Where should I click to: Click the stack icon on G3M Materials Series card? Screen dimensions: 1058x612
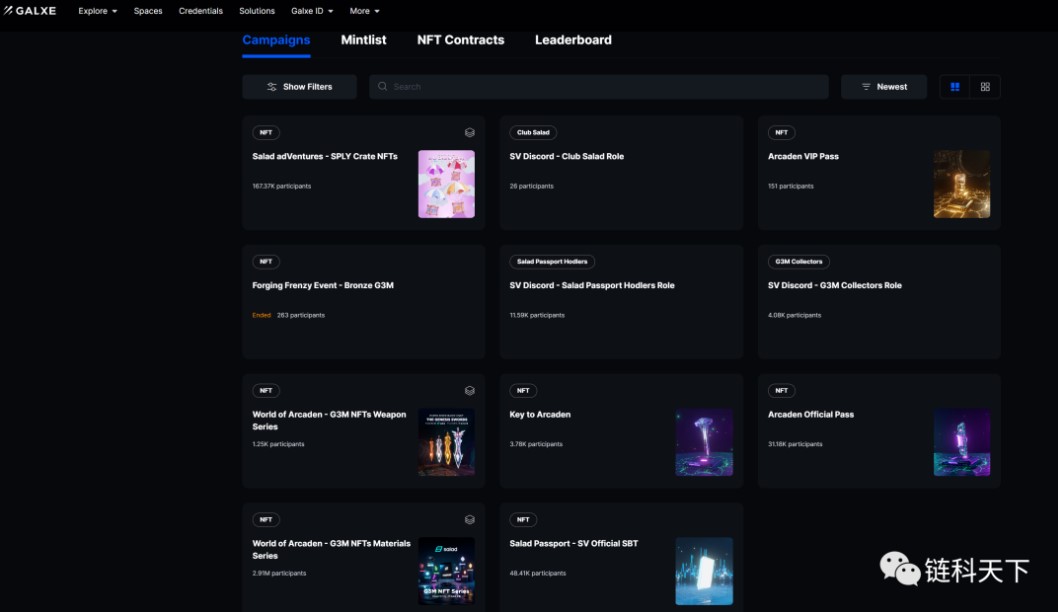coord(470,520)
